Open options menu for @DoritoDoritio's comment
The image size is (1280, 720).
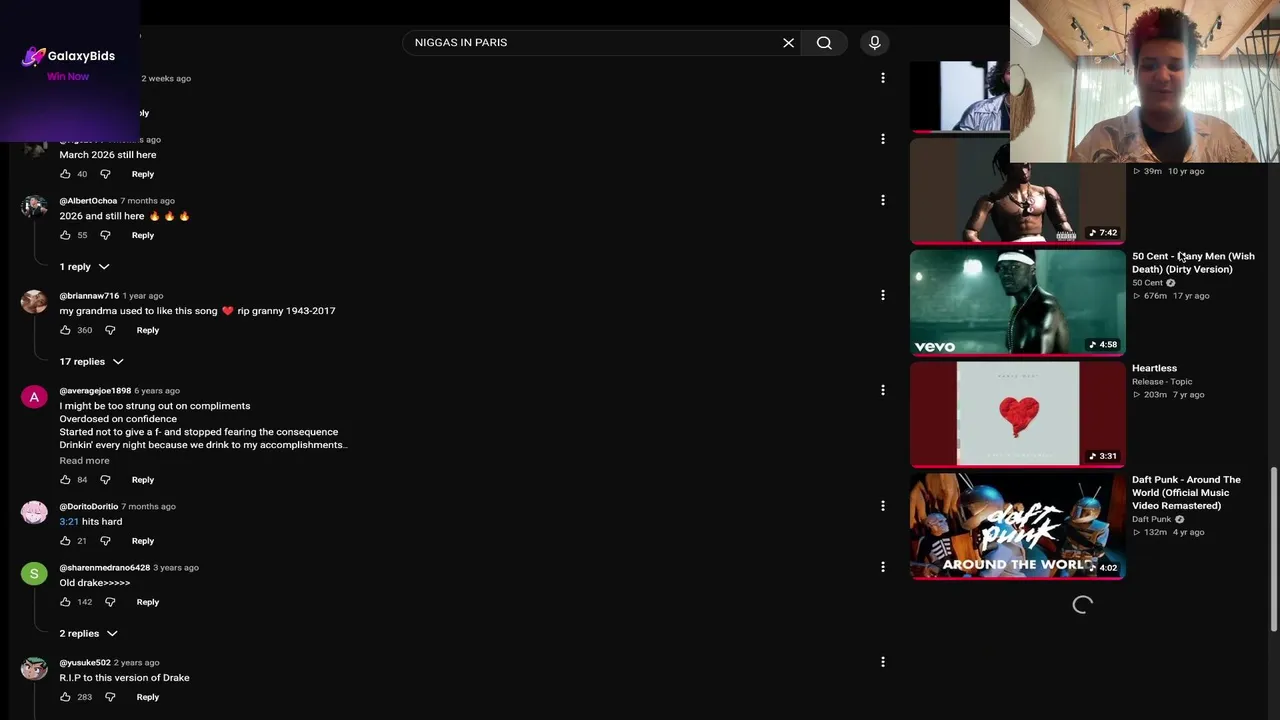[x=883, y=506]
